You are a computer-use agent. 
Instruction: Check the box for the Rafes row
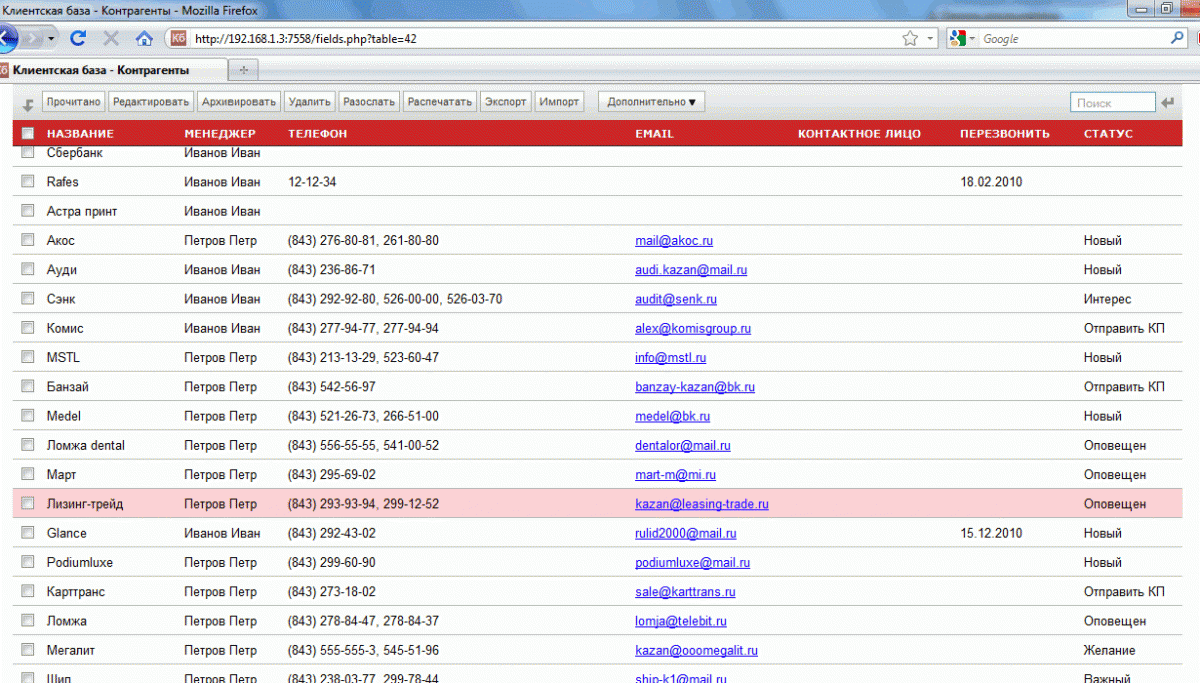(x=28, y=182)
